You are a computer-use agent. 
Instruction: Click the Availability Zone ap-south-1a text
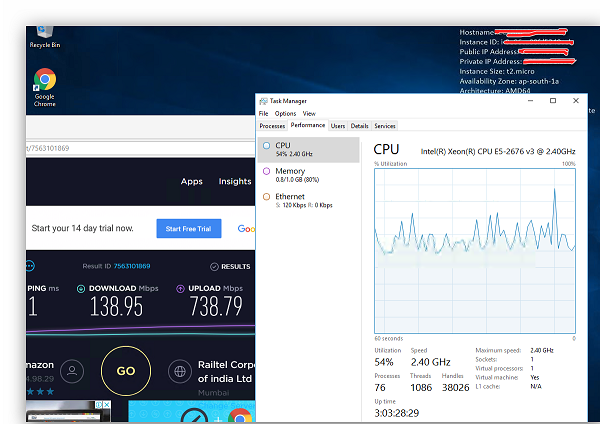point(509,81)
